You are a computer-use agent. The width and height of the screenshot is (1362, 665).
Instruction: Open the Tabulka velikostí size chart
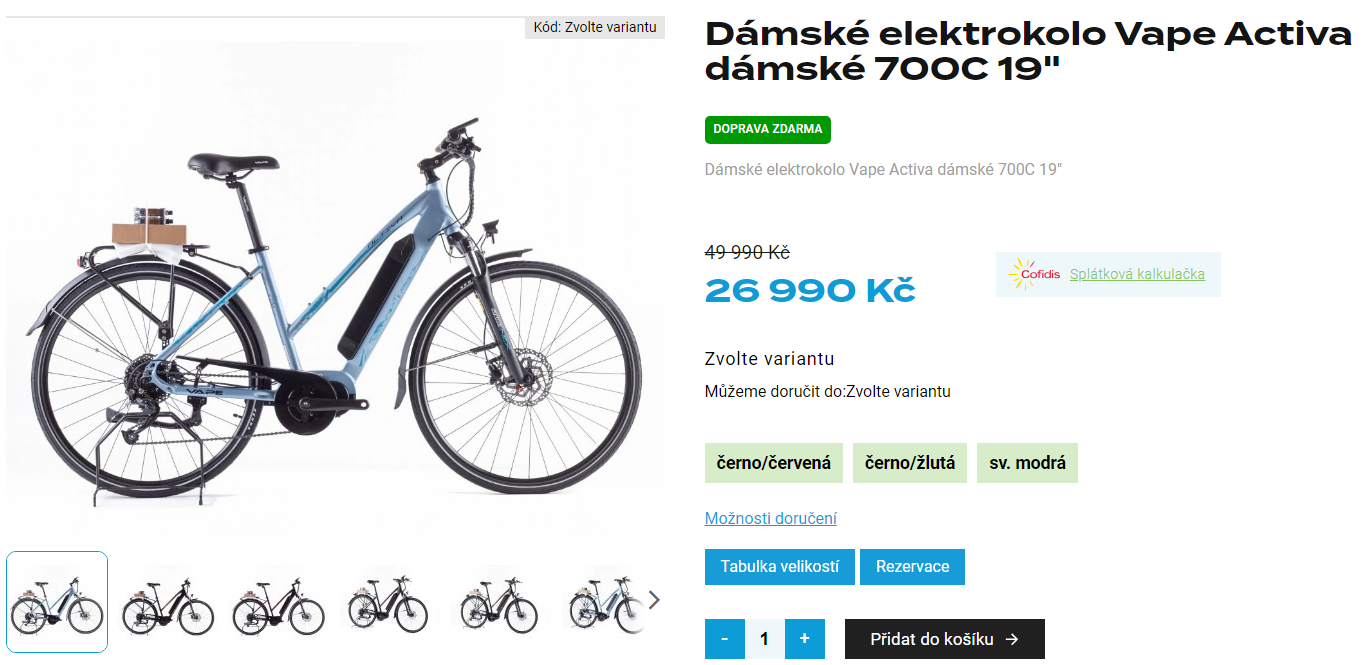click(x=780, y=567)
